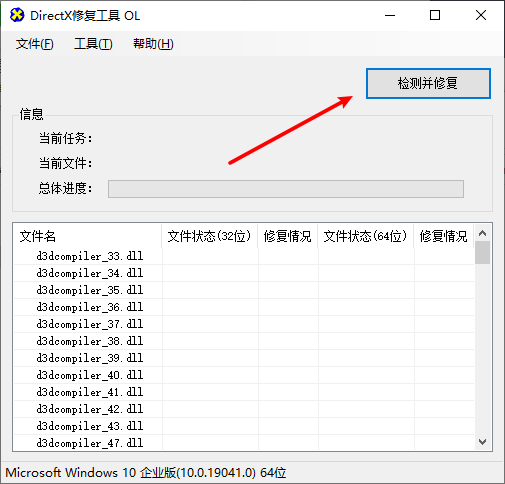Select the d3dcompiler_47.dll row
Image resolution: width=505 pixels, height=484 pixels.
pyautogui.click(x=244, y=443)
